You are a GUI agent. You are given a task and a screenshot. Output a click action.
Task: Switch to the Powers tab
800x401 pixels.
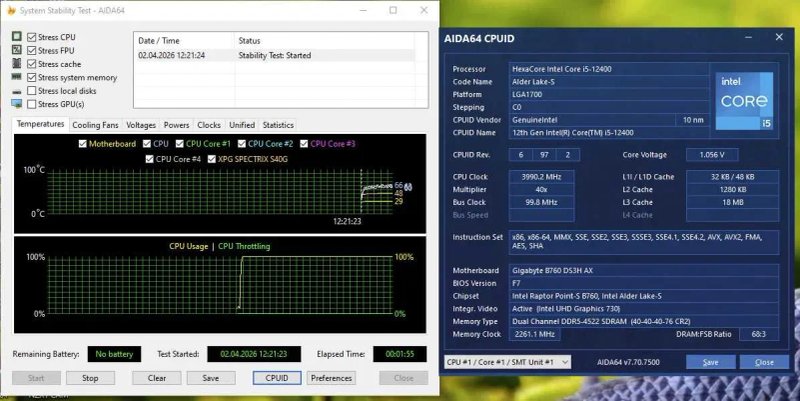pos(177,125)
